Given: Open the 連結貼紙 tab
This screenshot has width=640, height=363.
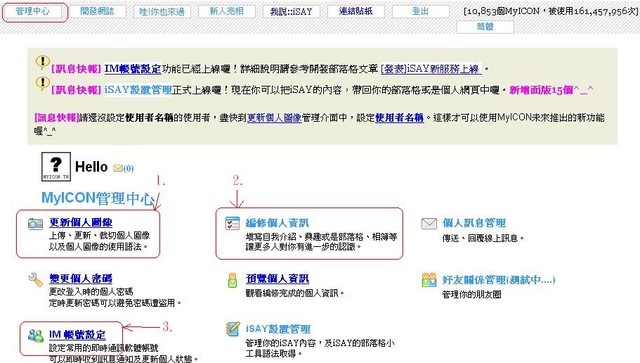Looking at the screenshot, I should tap(356, 11).
